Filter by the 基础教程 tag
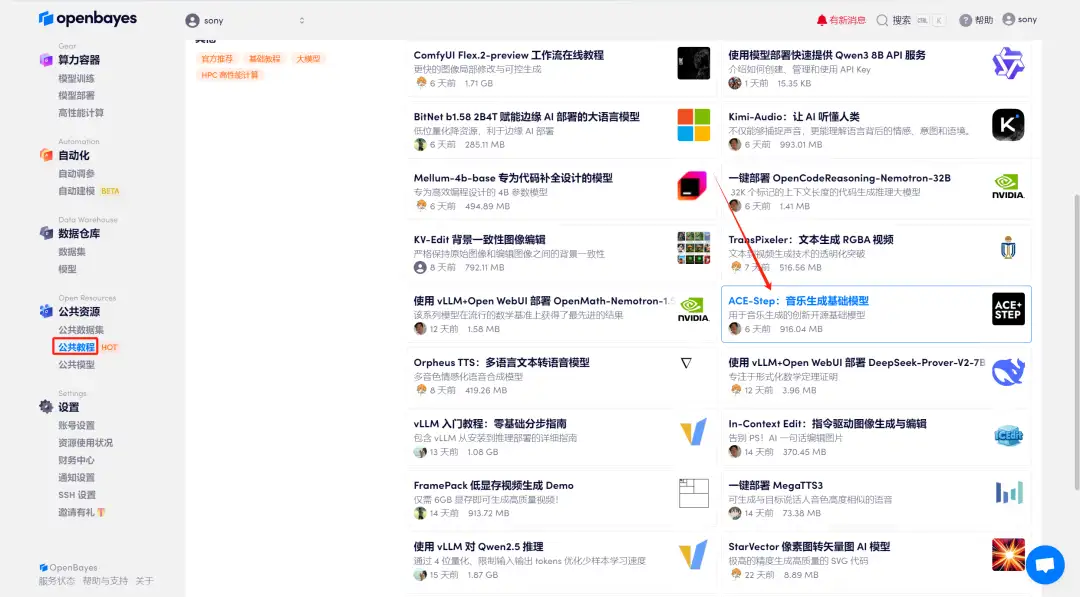 (x=264, y=59)
